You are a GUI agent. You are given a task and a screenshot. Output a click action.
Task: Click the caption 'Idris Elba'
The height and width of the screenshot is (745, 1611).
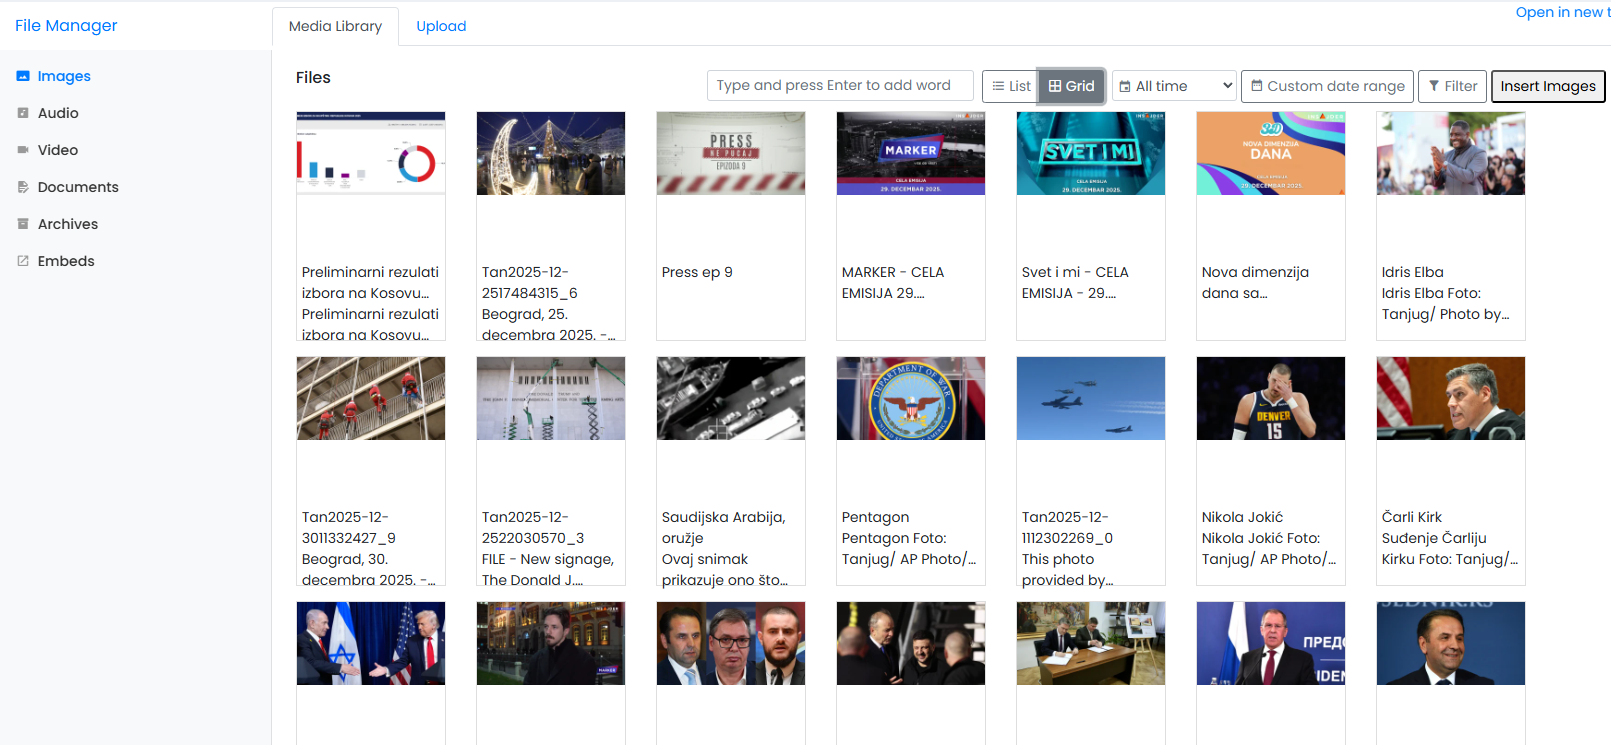(x=1412, y=272)
